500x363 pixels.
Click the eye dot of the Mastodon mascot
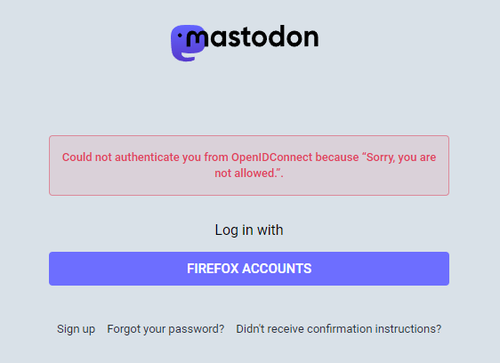point(180,35)
